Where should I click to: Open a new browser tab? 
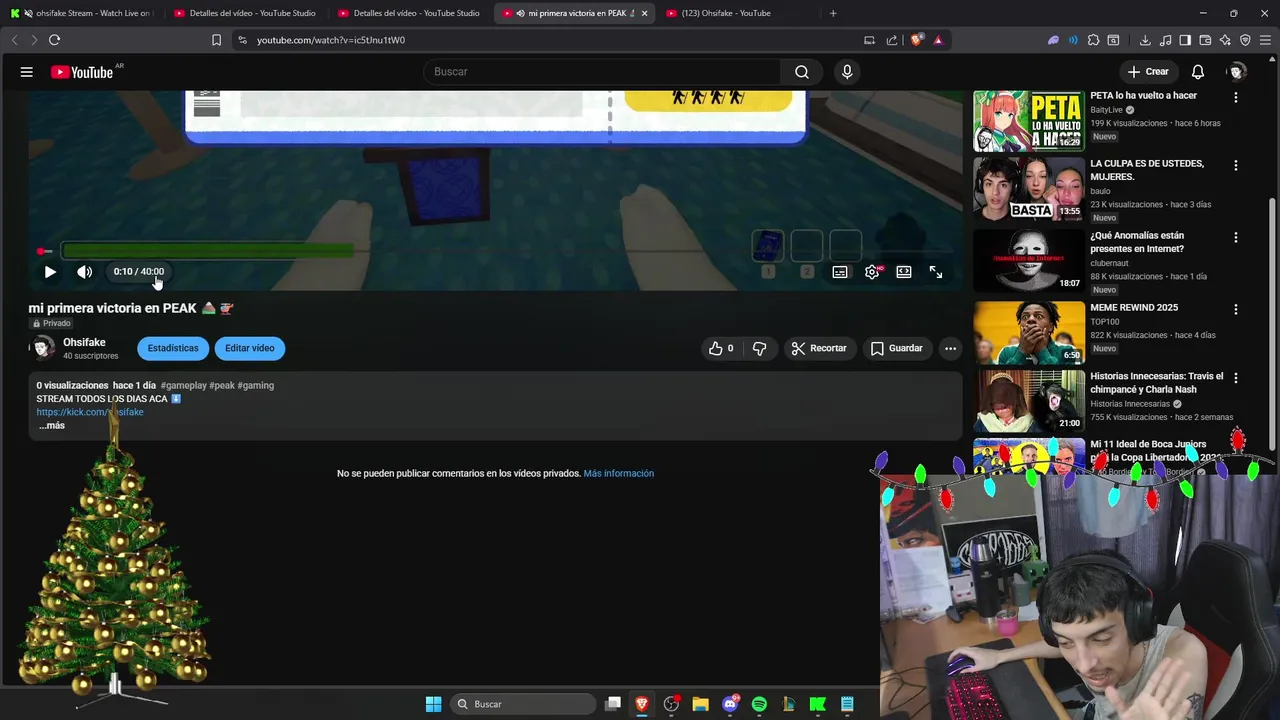pyautogui.click(x=833, y=13)
